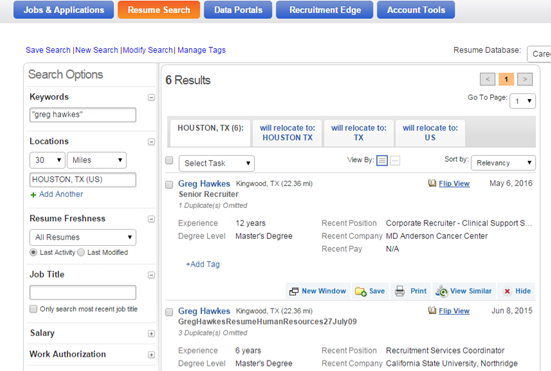Check Only search most recent job title

[x=33, y=309]
